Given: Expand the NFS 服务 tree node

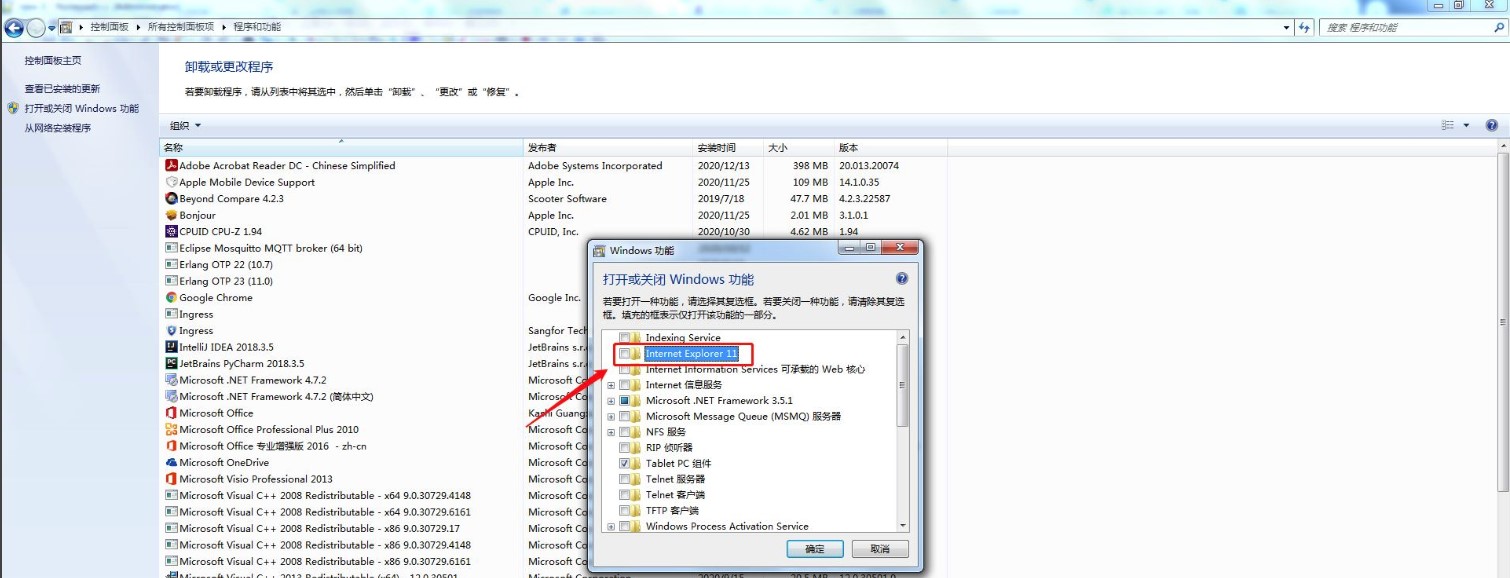Looking at the screenshot, I should click(611, 432).
